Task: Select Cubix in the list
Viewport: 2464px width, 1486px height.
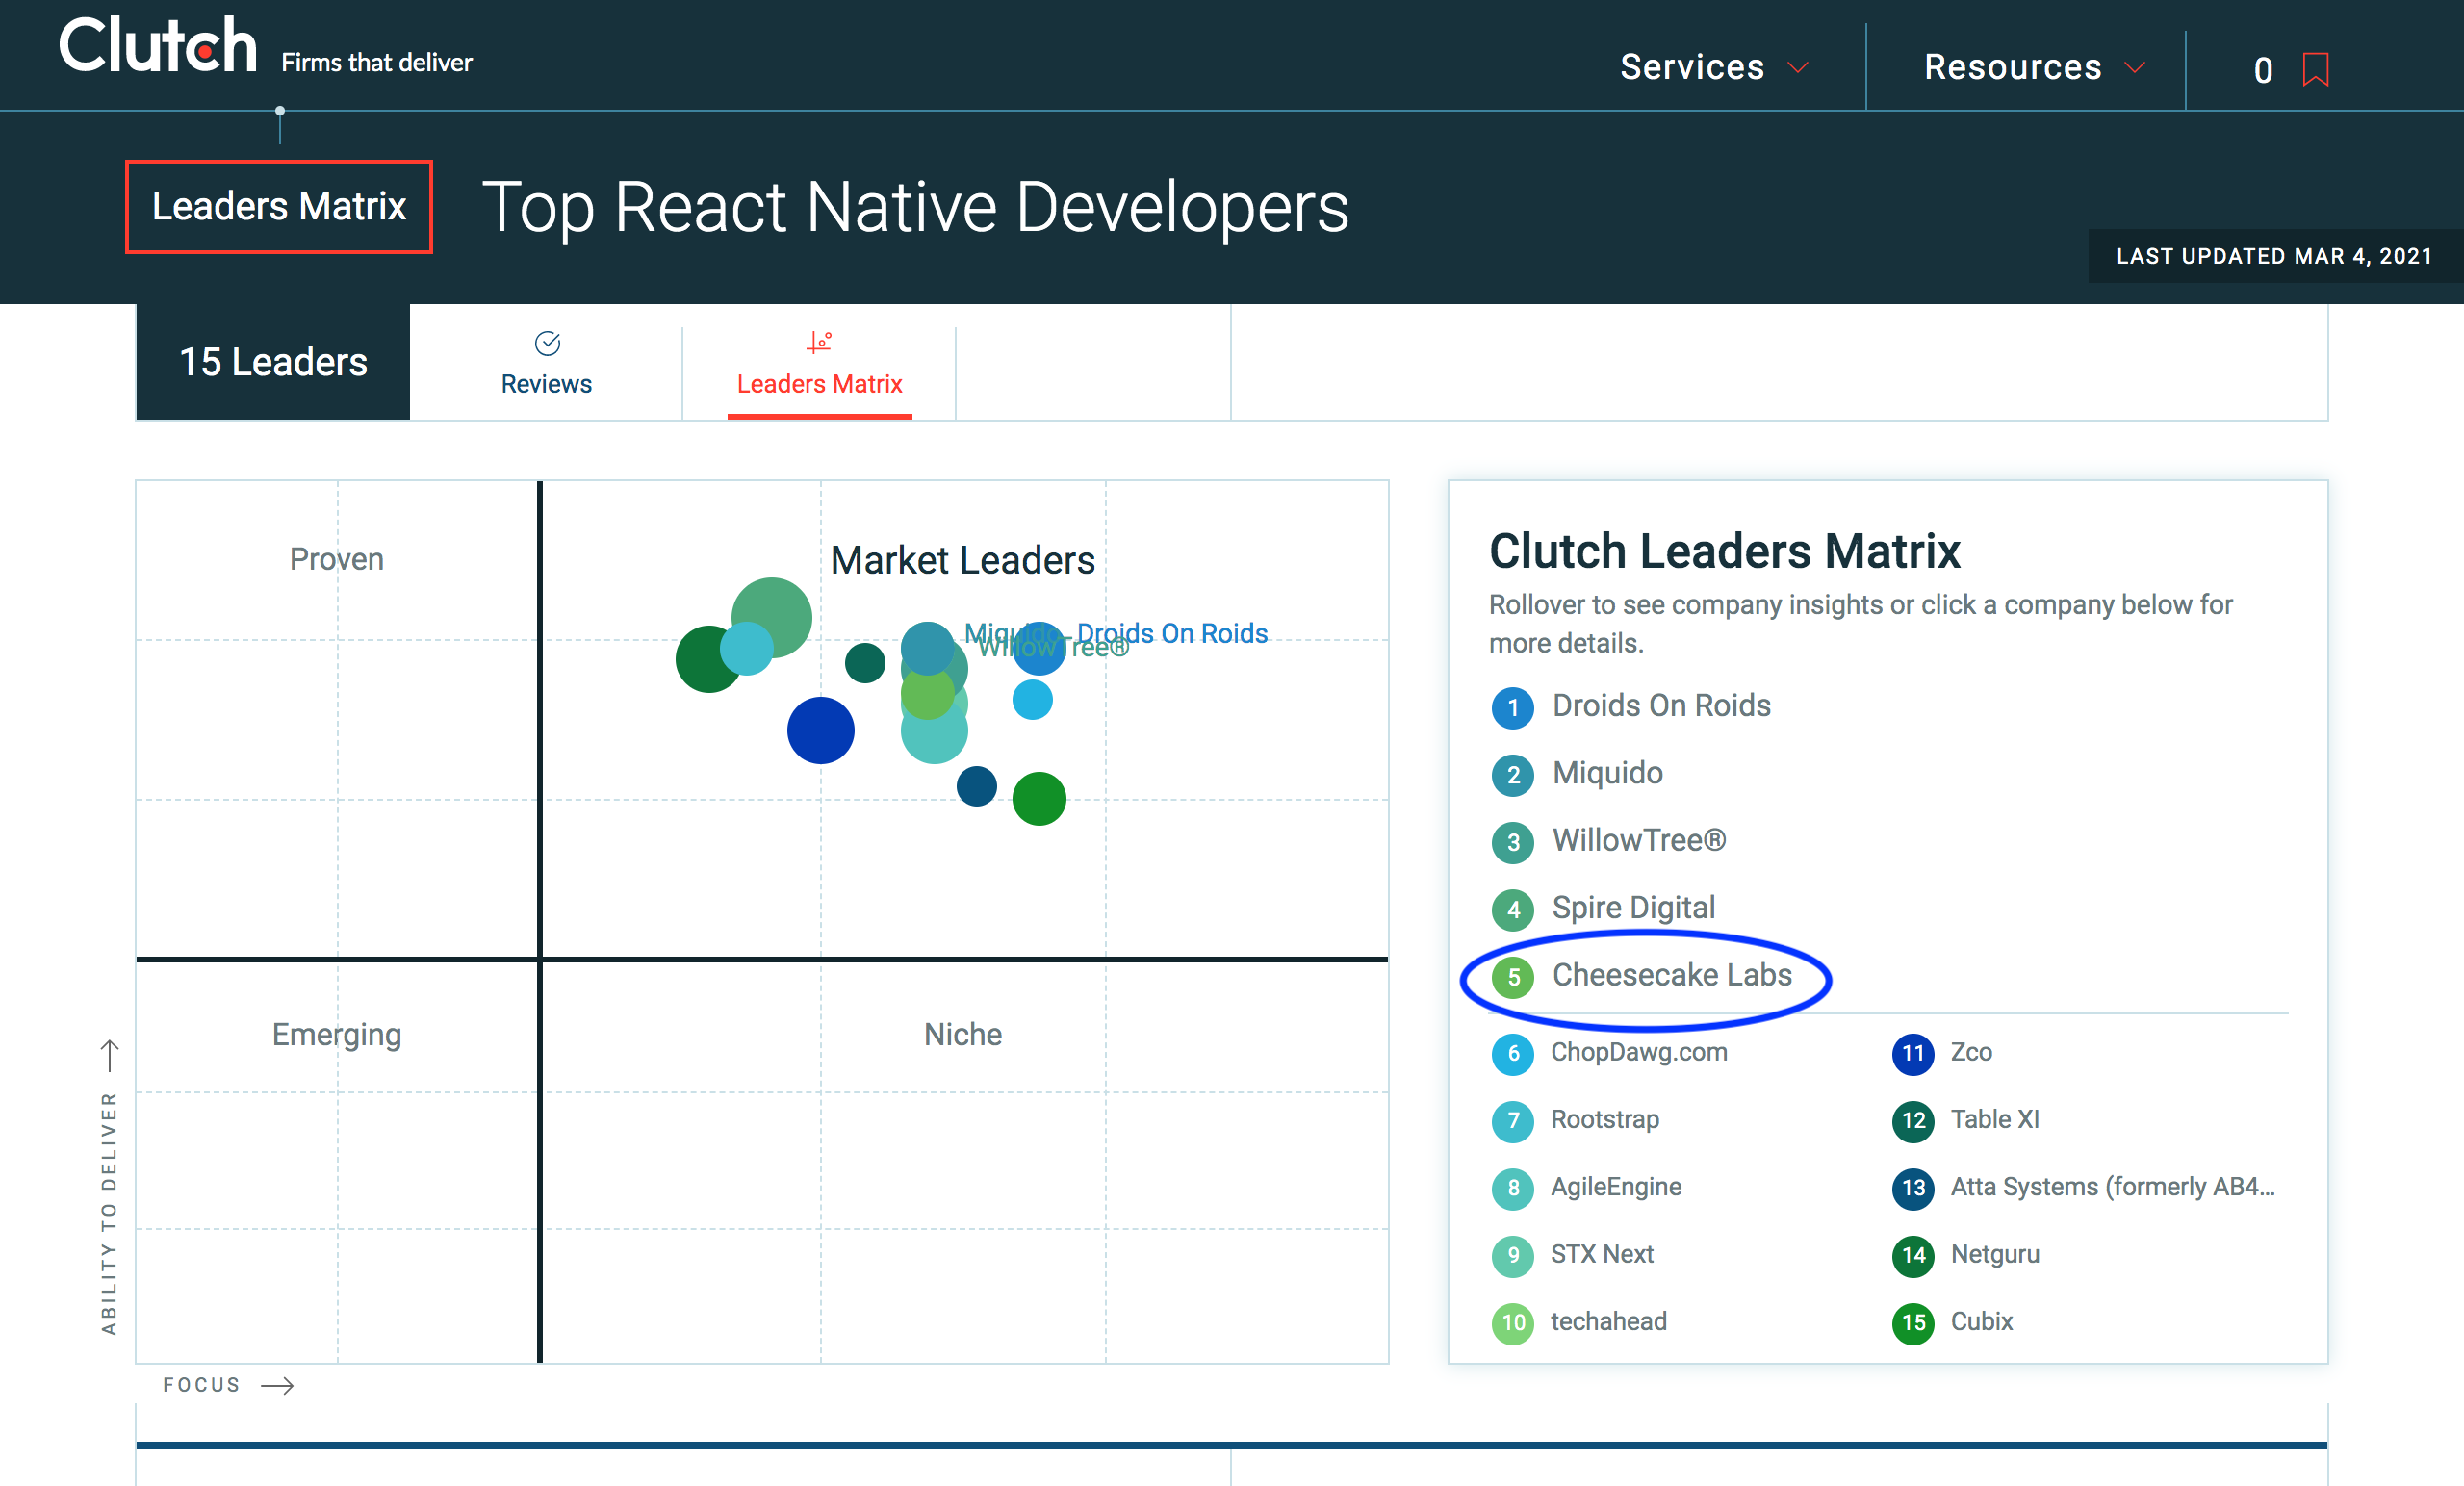Action: pyautogui.click(x=1981, y=1321)
